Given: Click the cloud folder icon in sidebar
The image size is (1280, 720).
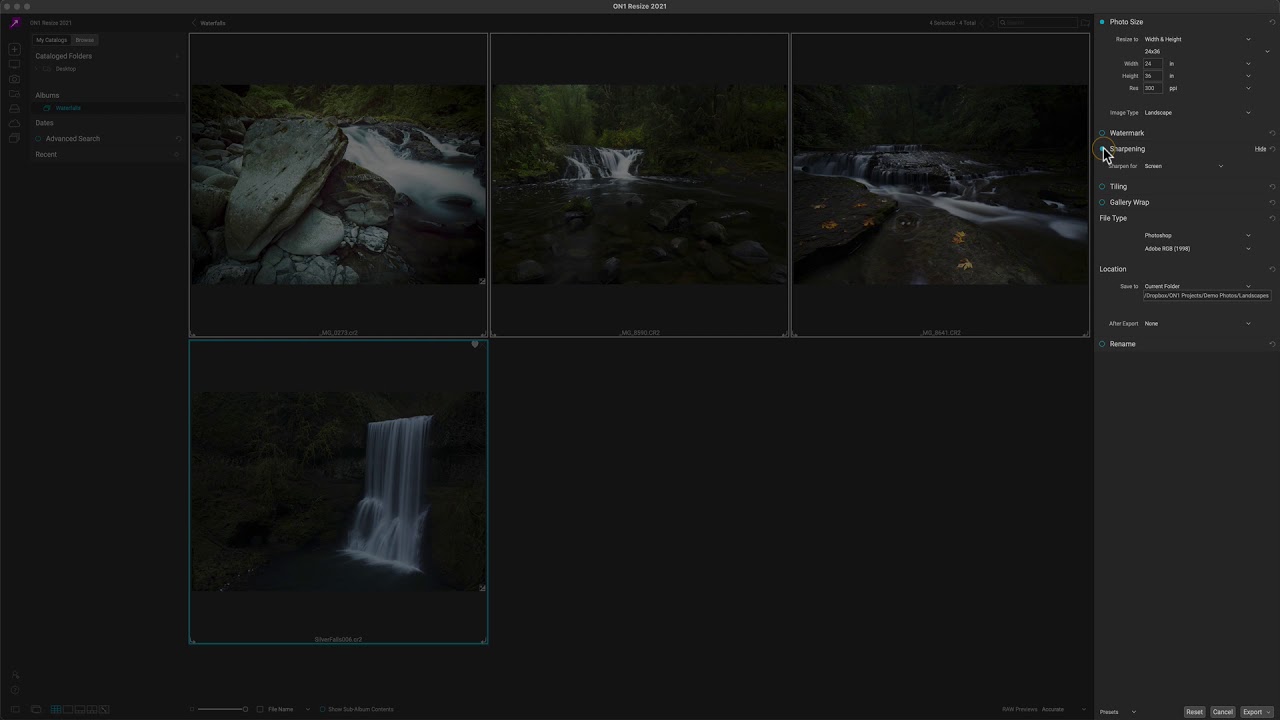Looking at the screenshot, I should coord(14,94).
